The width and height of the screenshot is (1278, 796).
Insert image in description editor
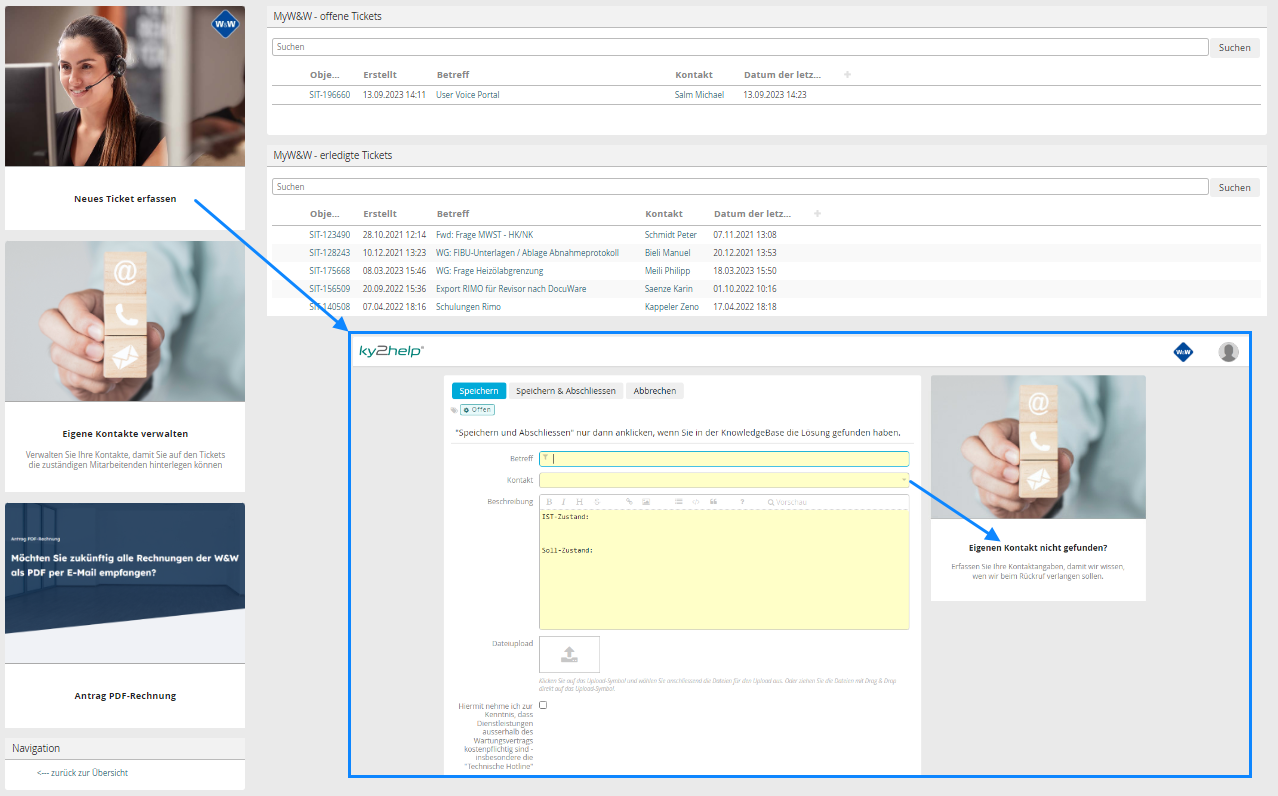pos(646,502)
